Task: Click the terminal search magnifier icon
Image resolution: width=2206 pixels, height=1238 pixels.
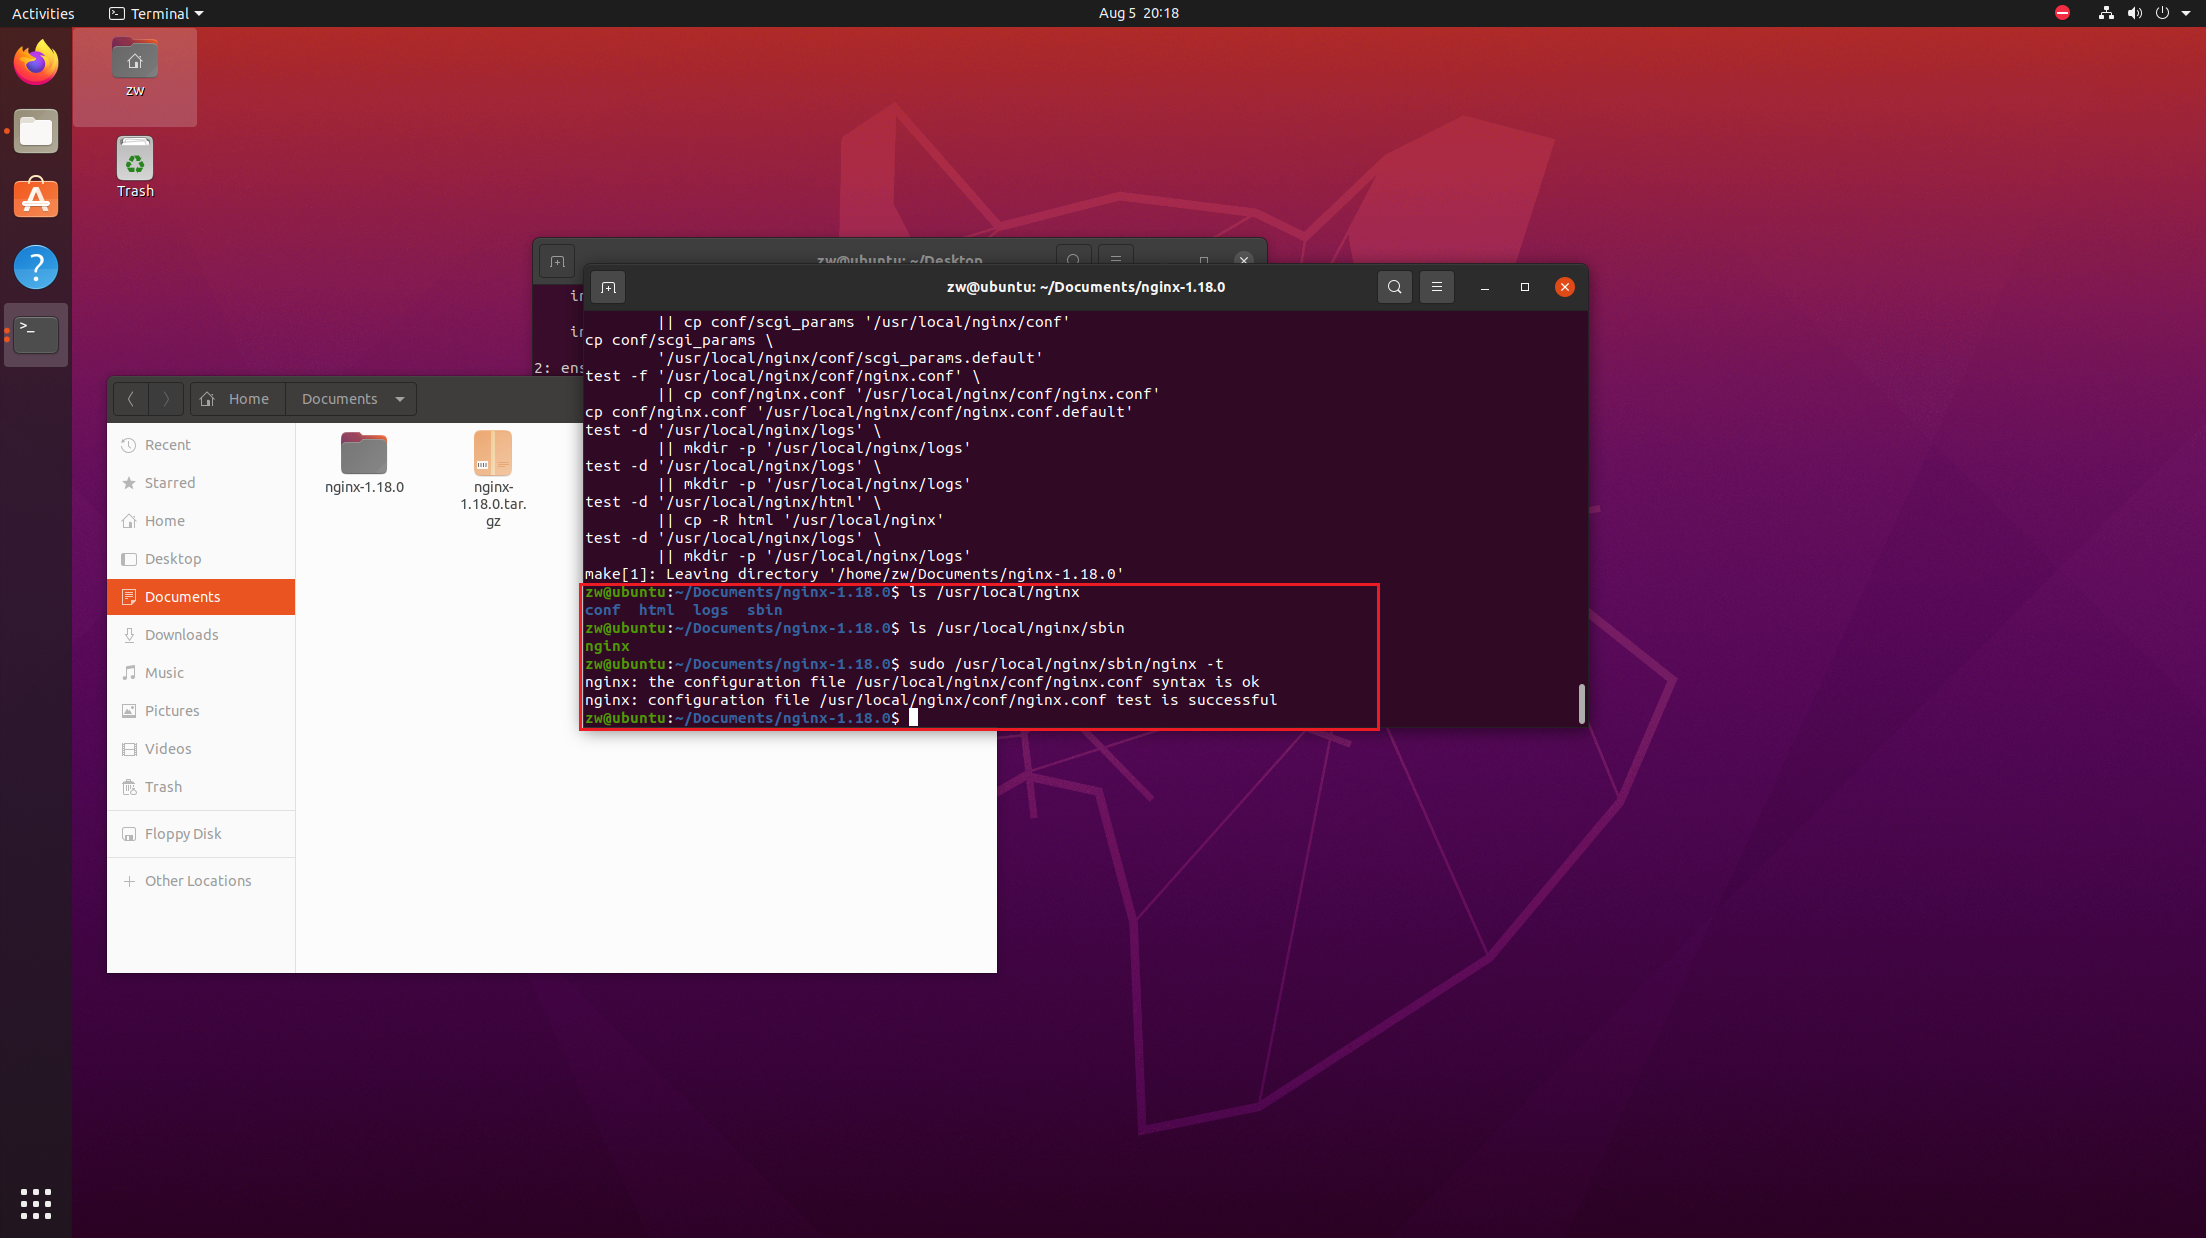Action: [1394, 287]
